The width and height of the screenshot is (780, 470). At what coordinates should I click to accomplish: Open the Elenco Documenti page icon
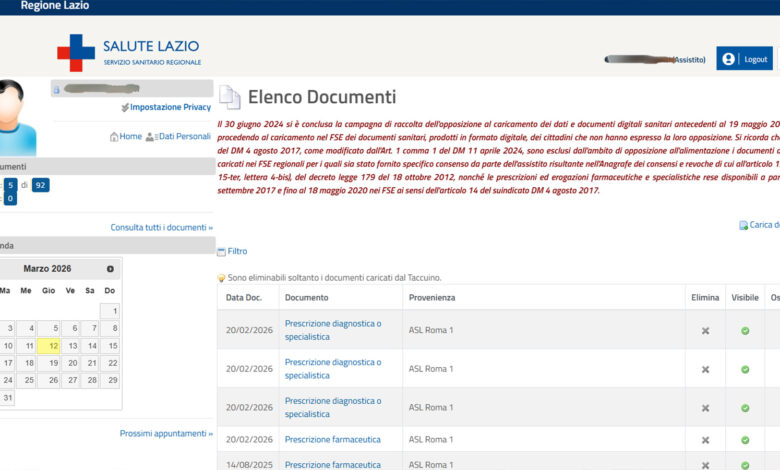230,97
